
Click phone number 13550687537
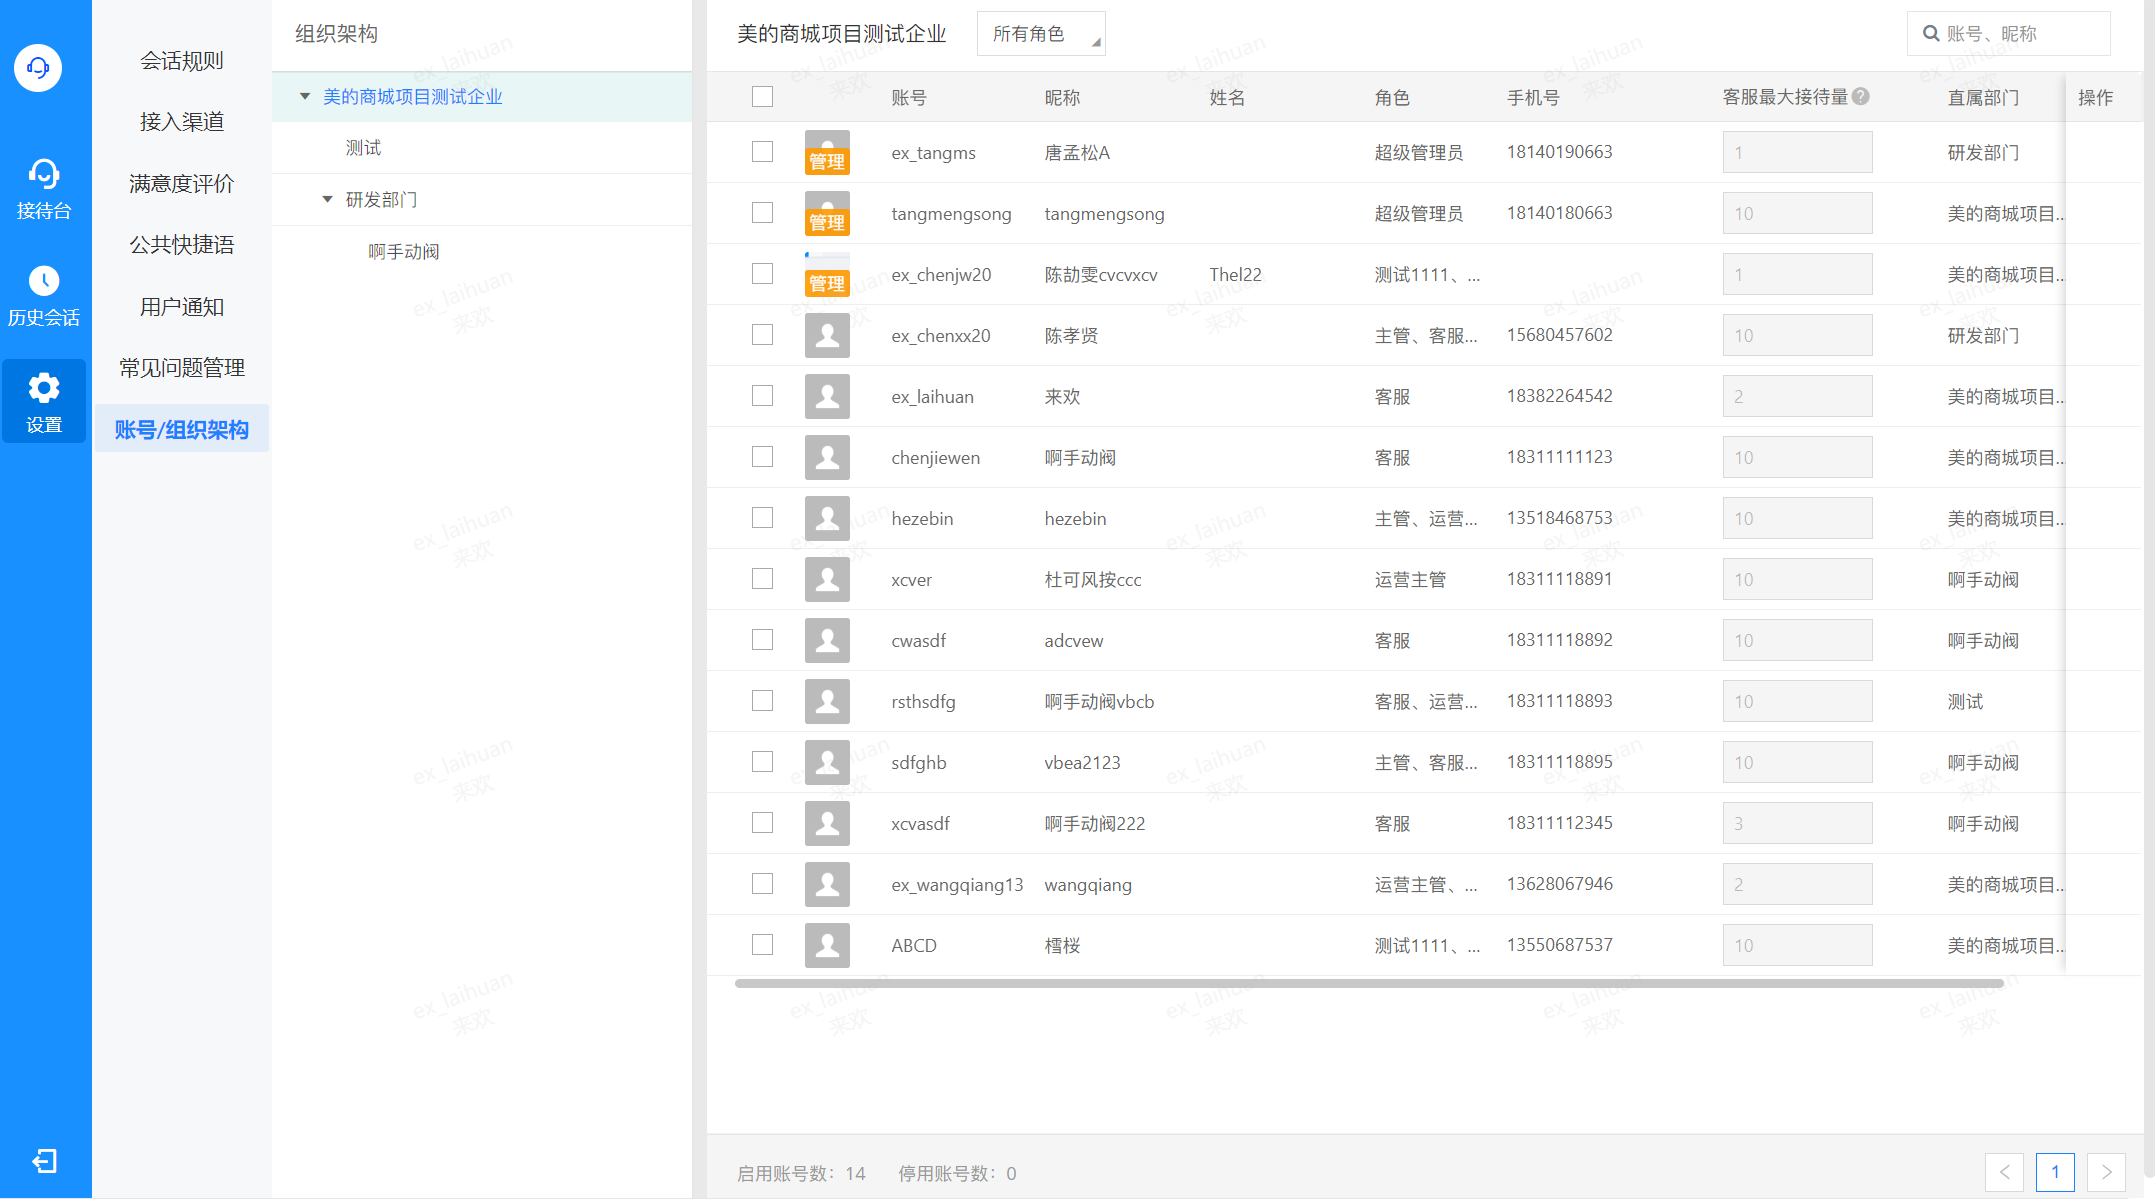[x=1559, y=945]
